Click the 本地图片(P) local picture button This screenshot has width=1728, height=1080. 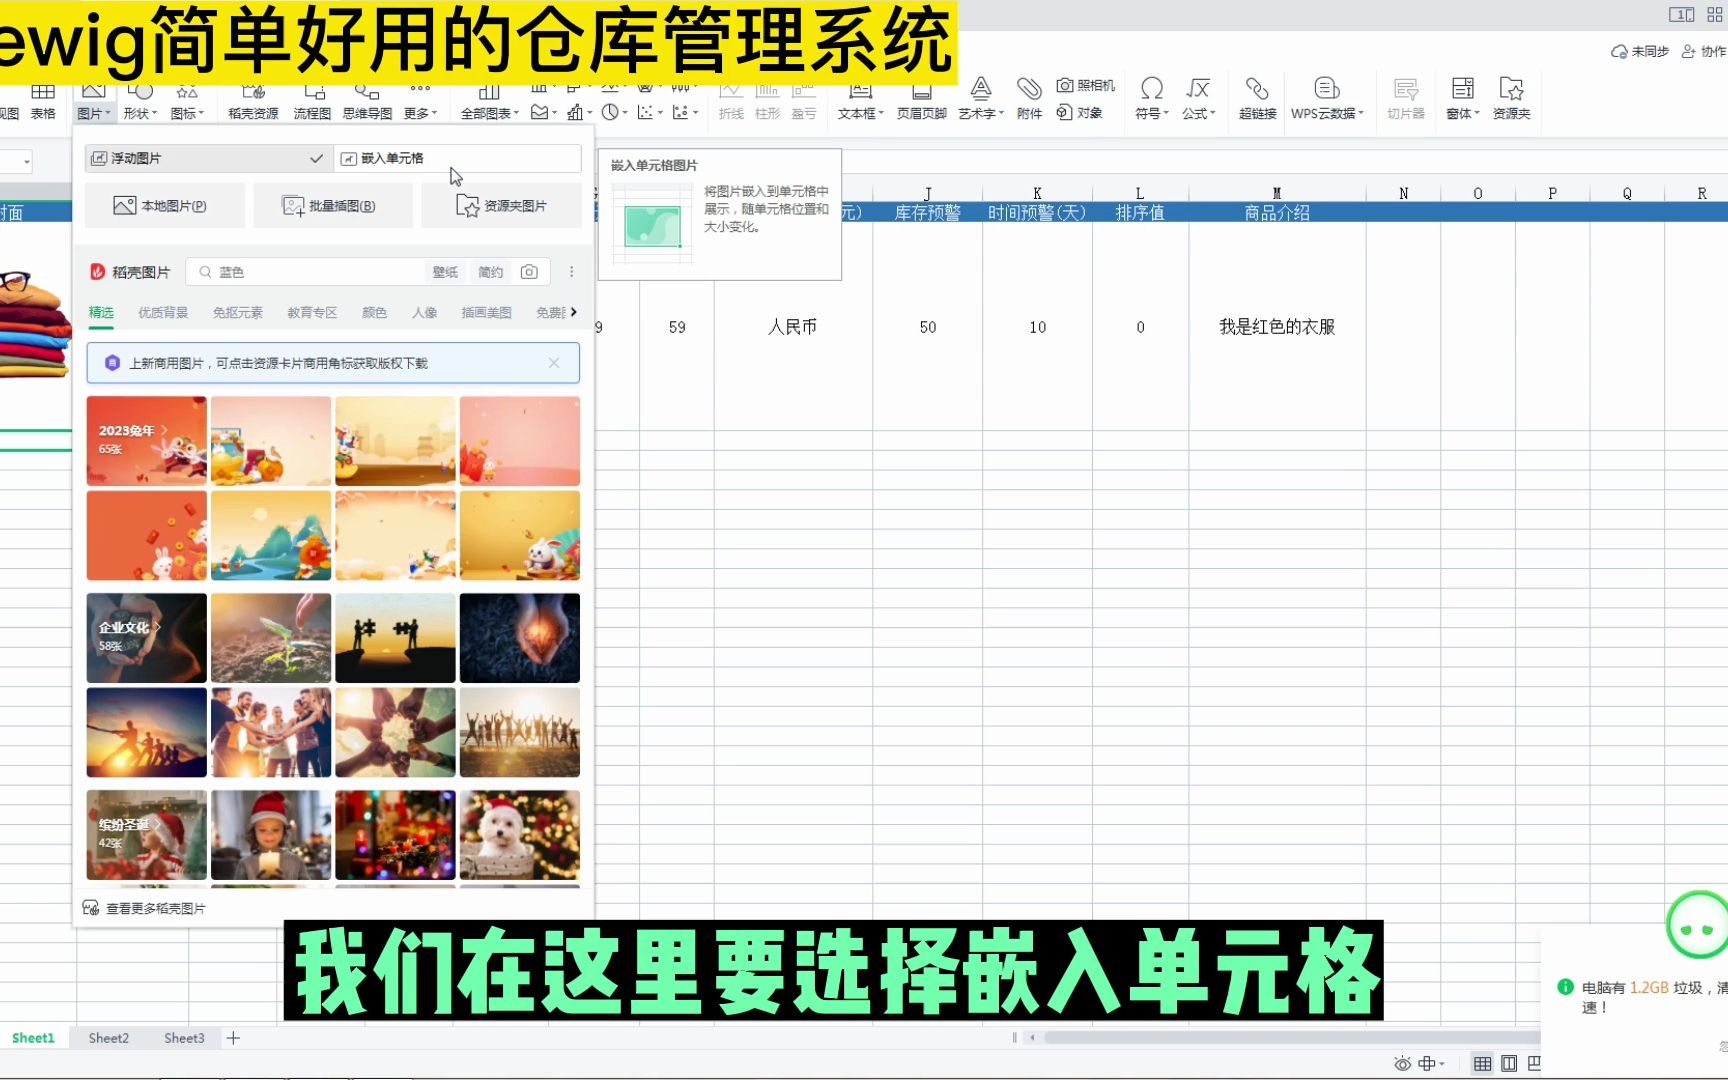click(165, 204)
